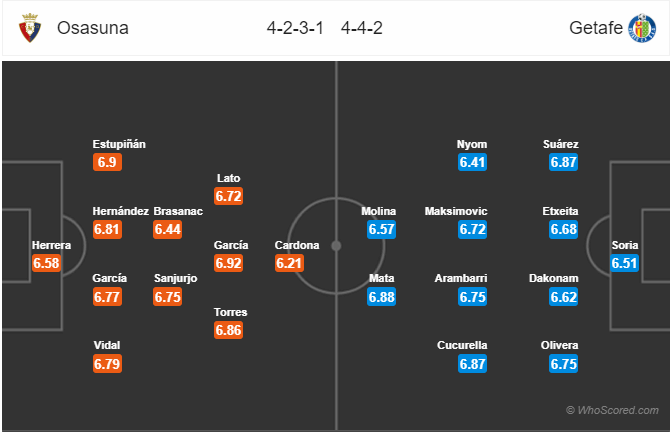Click the 4-2-3-1 formation label
Image resolution: width=672 pixels, height=432 pixels.
tap(295, 28)
